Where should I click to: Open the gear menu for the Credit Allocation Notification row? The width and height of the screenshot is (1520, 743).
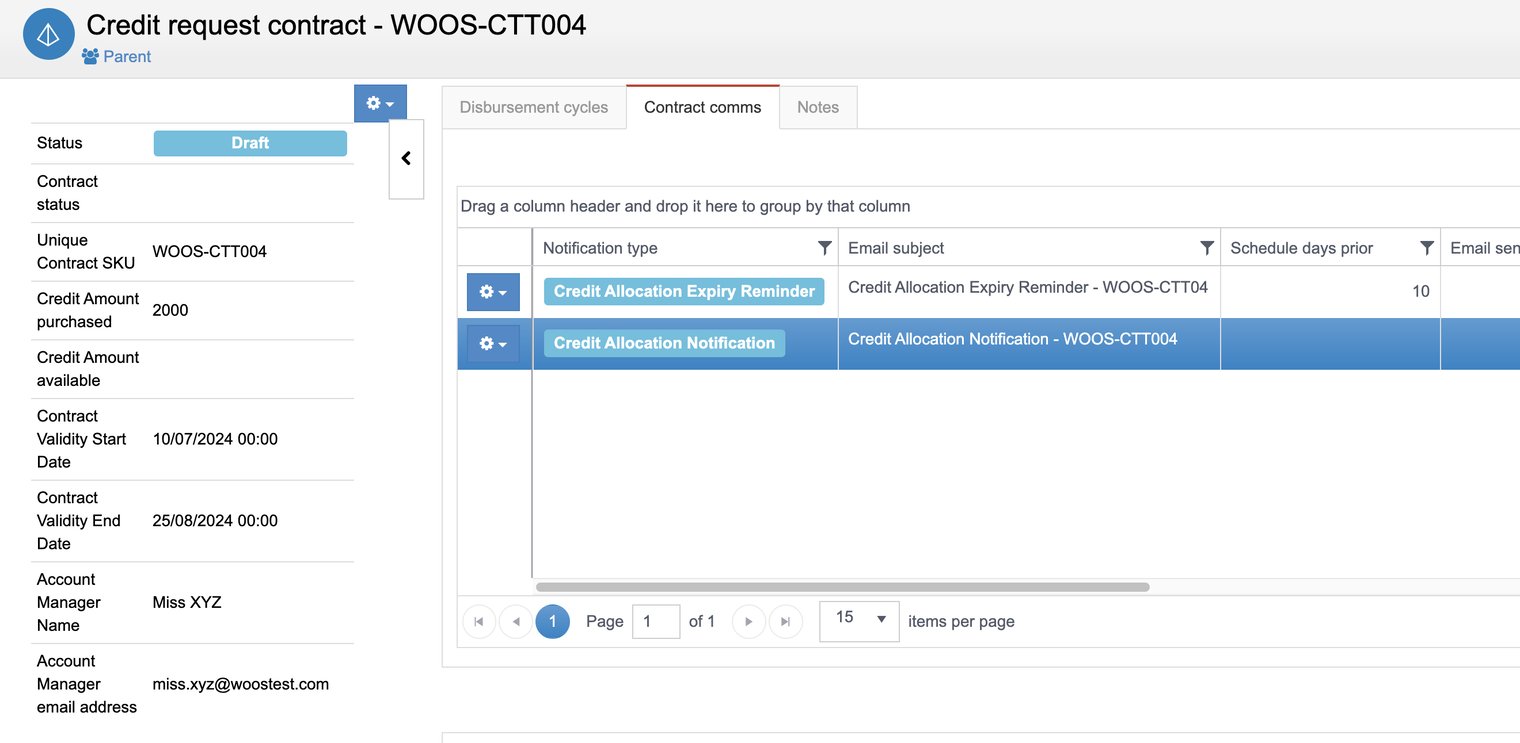493,344
